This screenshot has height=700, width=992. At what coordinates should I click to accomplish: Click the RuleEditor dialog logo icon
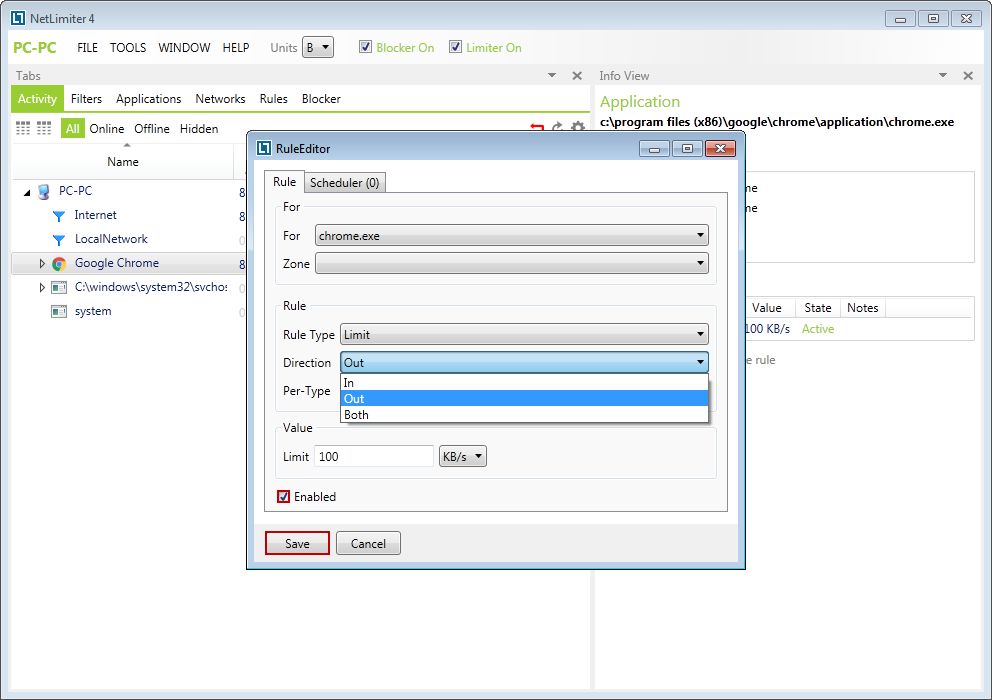click(x=264, y=148)
